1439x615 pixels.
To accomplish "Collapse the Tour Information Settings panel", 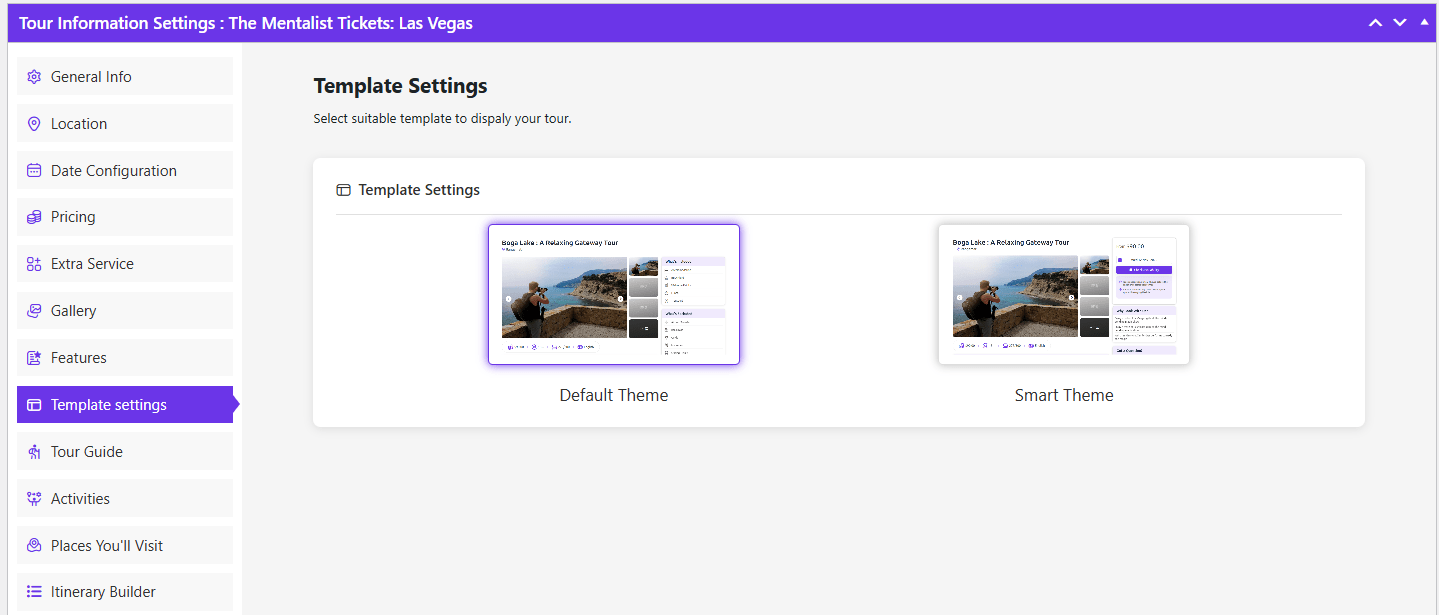I will [1424, 22].
